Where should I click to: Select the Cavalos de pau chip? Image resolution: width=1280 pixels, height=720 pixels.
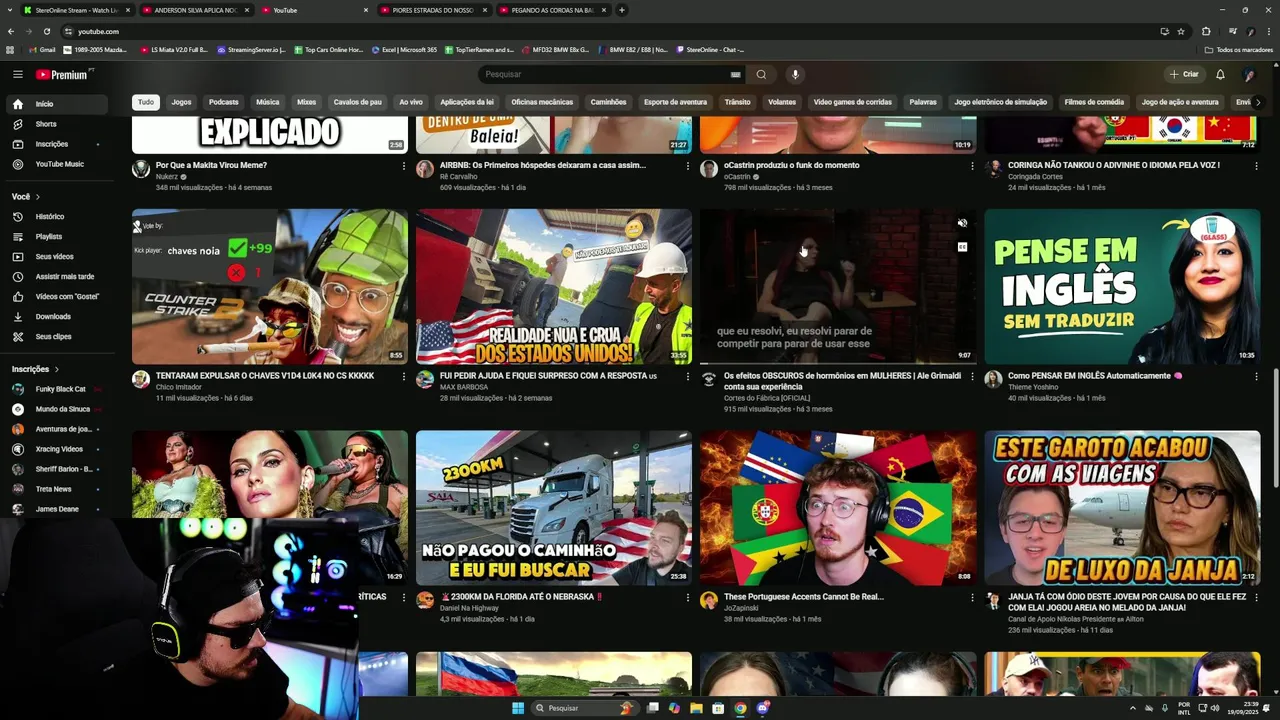tap(358, 102)
